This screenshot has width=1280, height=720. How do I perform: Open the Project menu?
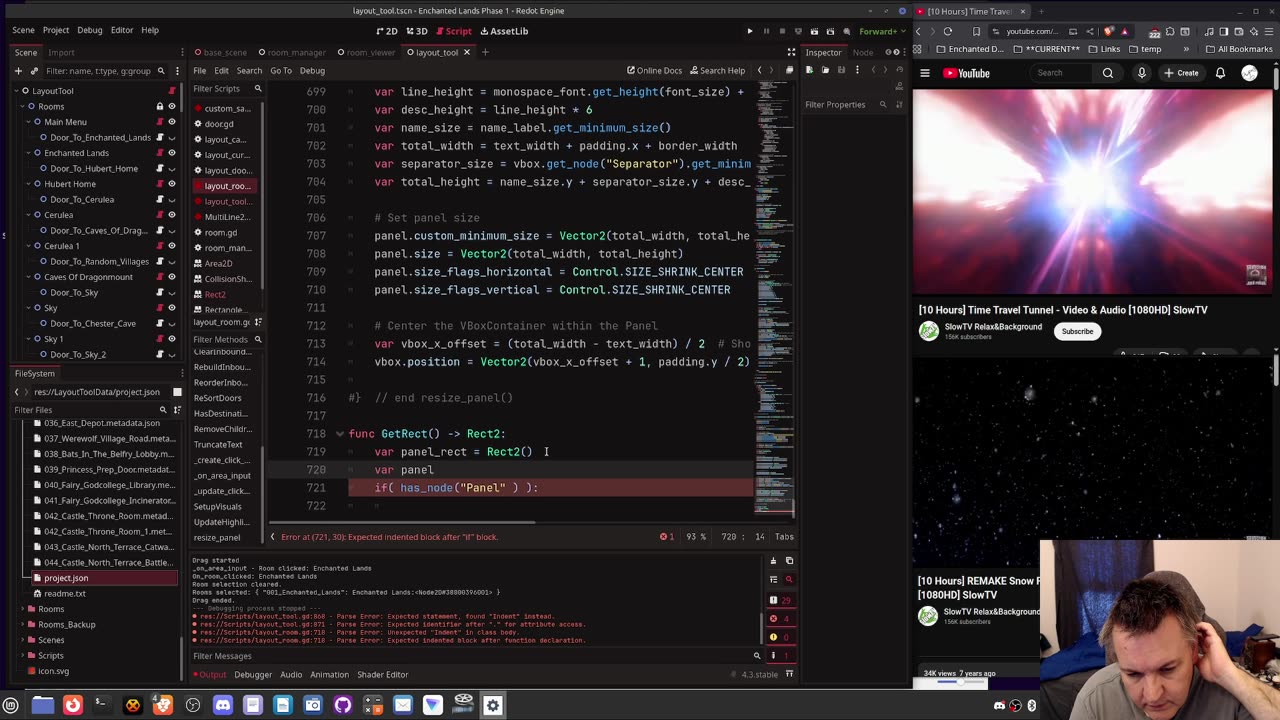pyautogui.click(x=56, y=30)
